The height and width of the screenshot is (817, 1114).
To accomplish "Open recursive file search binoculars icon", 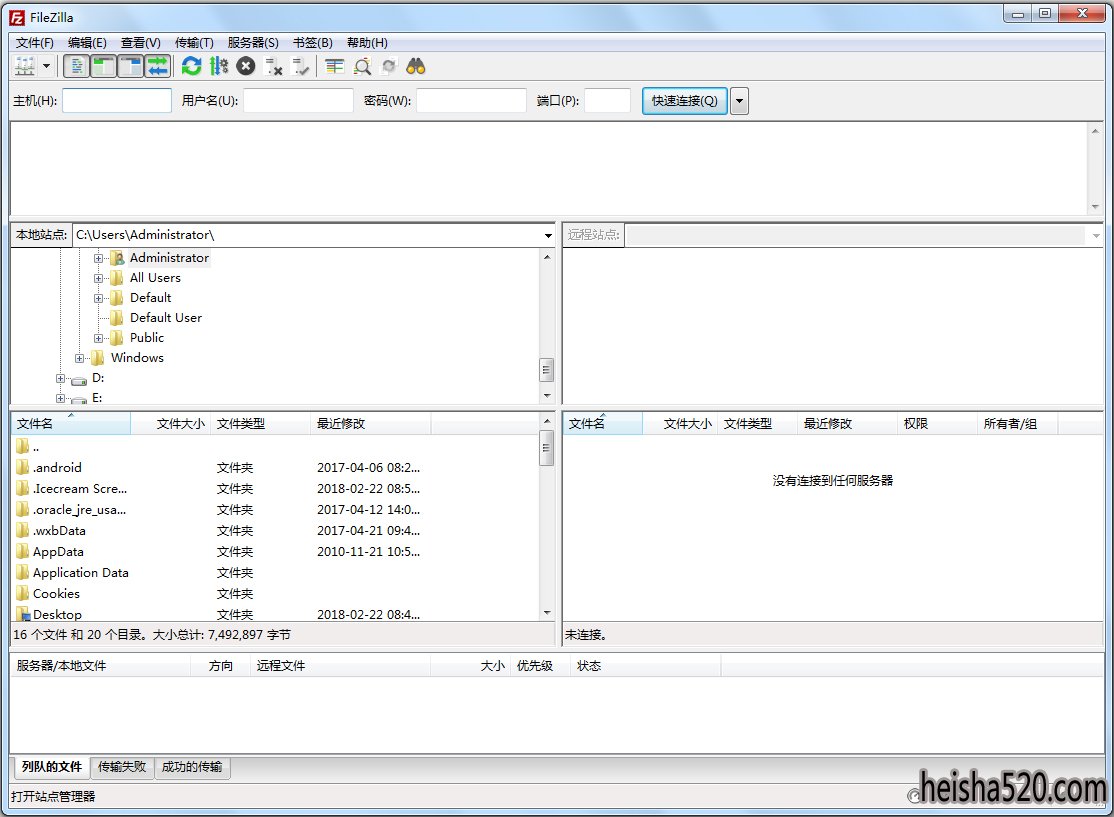I will pyautogui.click(x=416, y=67).
